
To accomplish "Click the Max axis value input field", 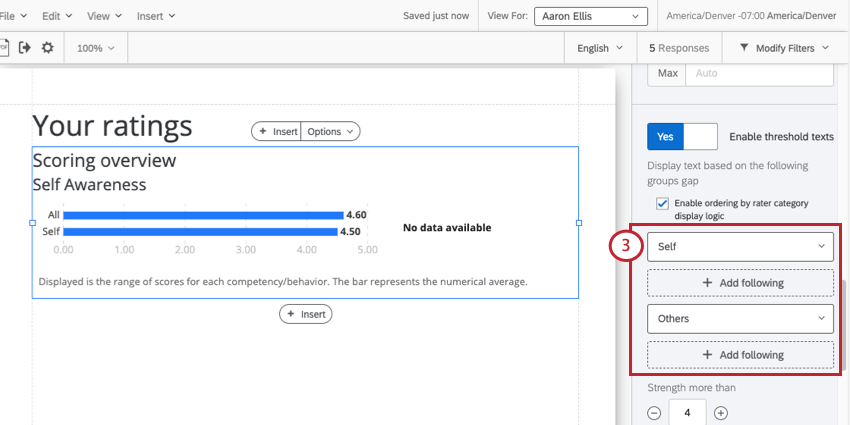I will [x=759, y=73].
